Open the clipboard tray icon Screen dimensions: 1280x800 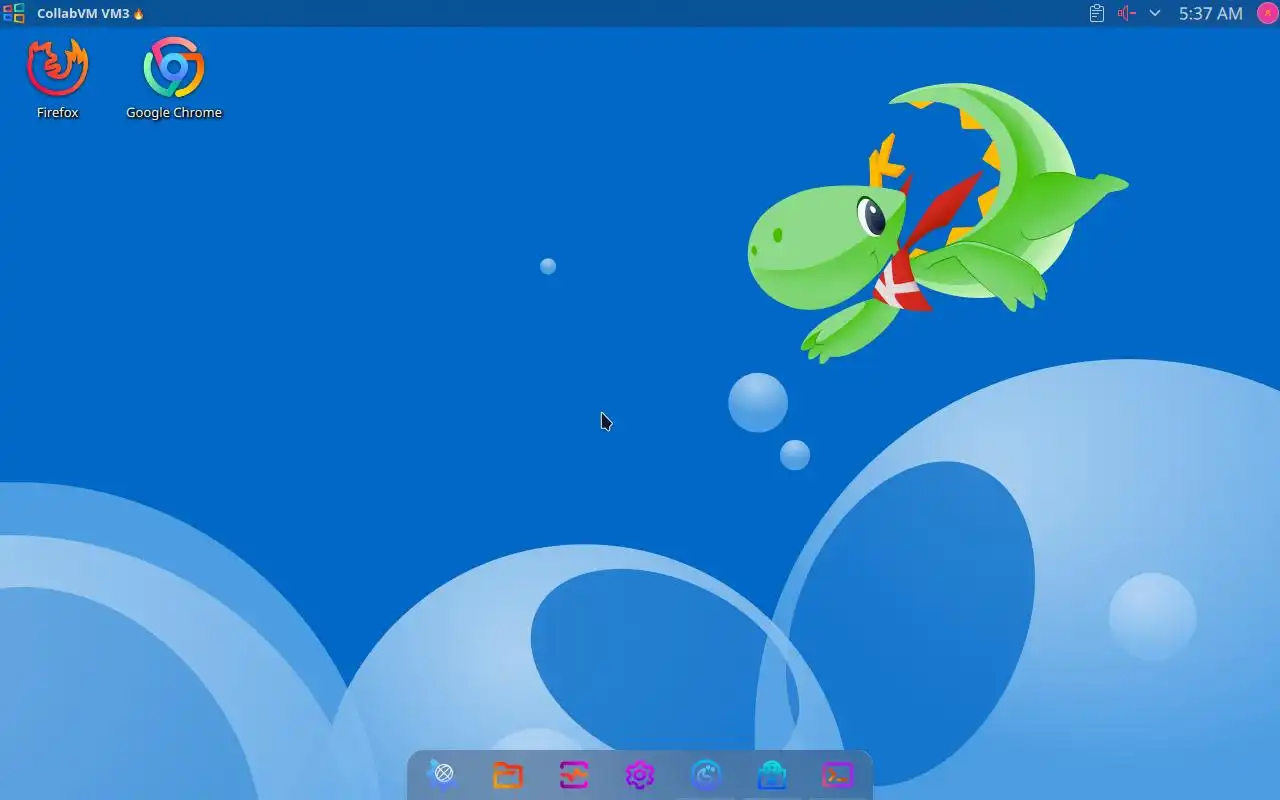tap(1097, 13)
